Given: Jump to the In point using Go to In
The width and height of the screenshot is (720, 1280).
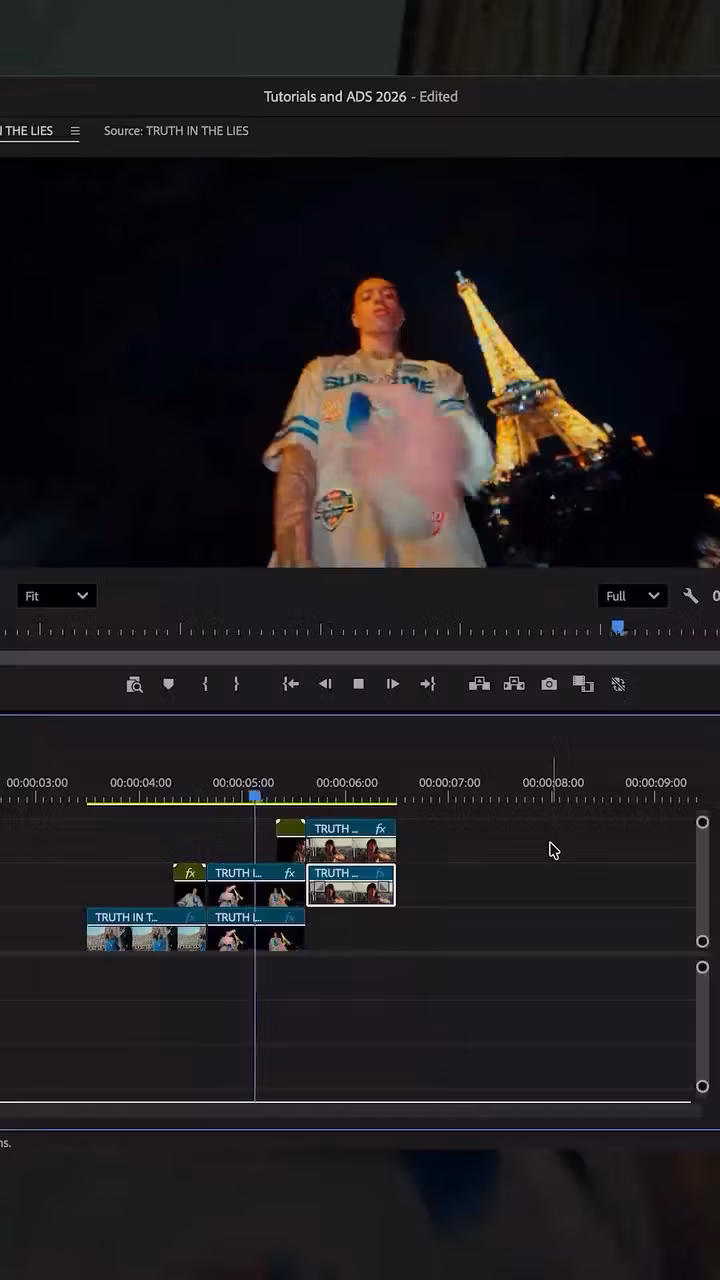Looking at the screenshot, I should click(x=290, y=684).
